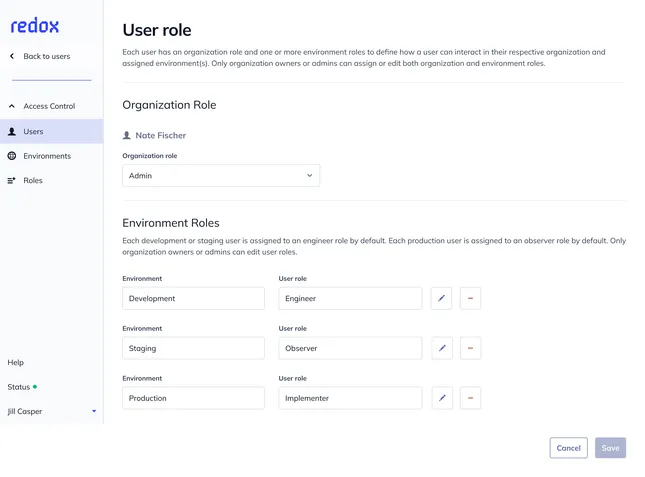The image size is (645, 477).
Task: Click the Users person icon in sidebar
Action: pyautogui.click(x=12, y=132)
